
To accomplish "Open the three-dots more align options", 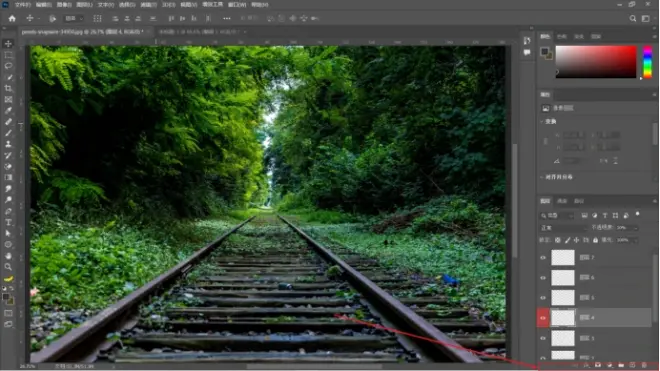I will (x=227, y=19).
